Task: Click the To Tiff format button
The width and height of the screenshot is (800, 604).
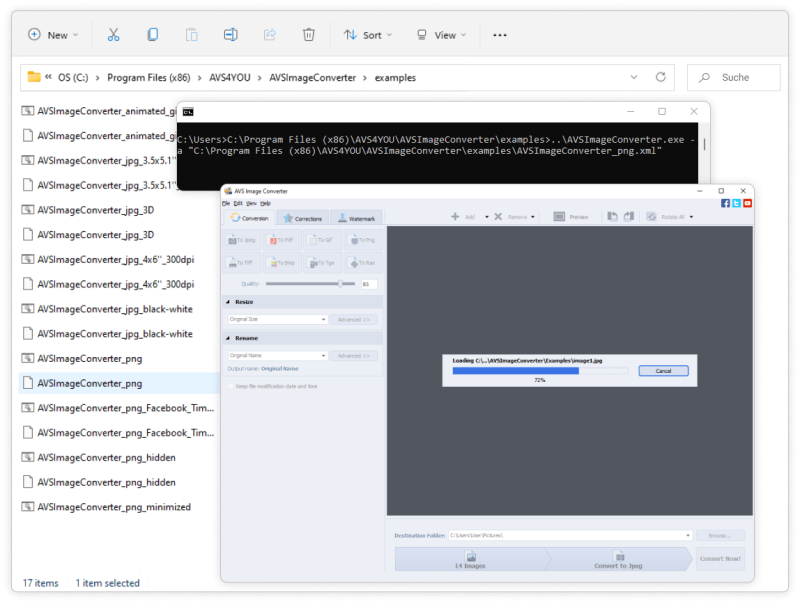Action: point(242,263)
